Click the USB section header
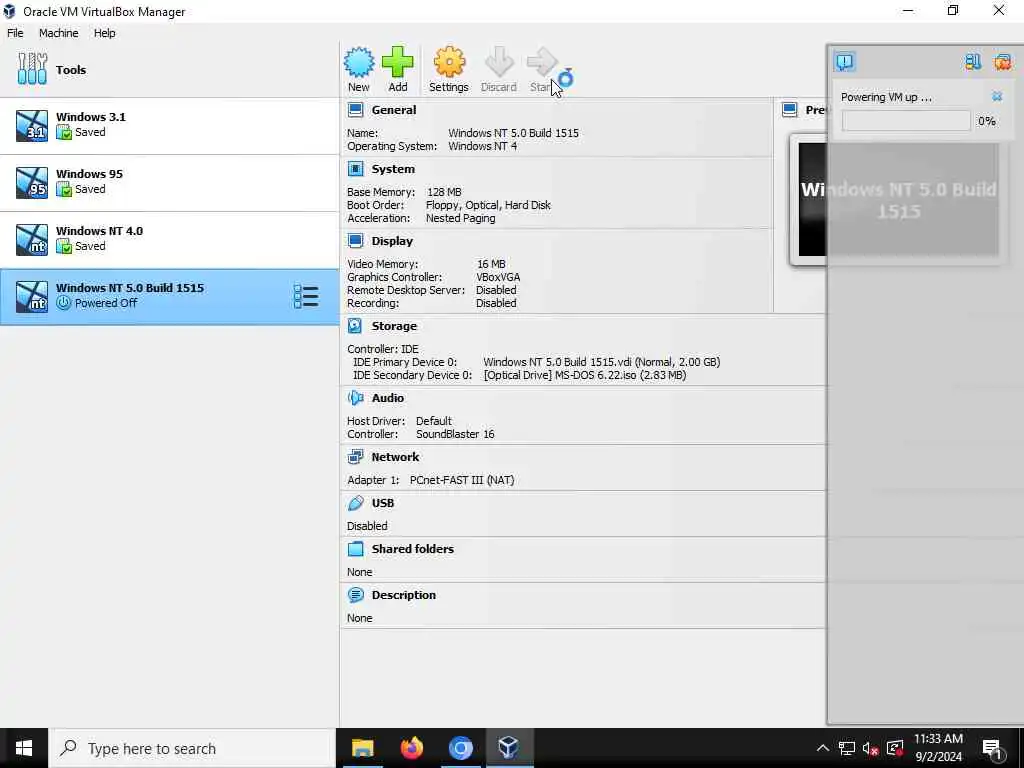 pos(383,503)
